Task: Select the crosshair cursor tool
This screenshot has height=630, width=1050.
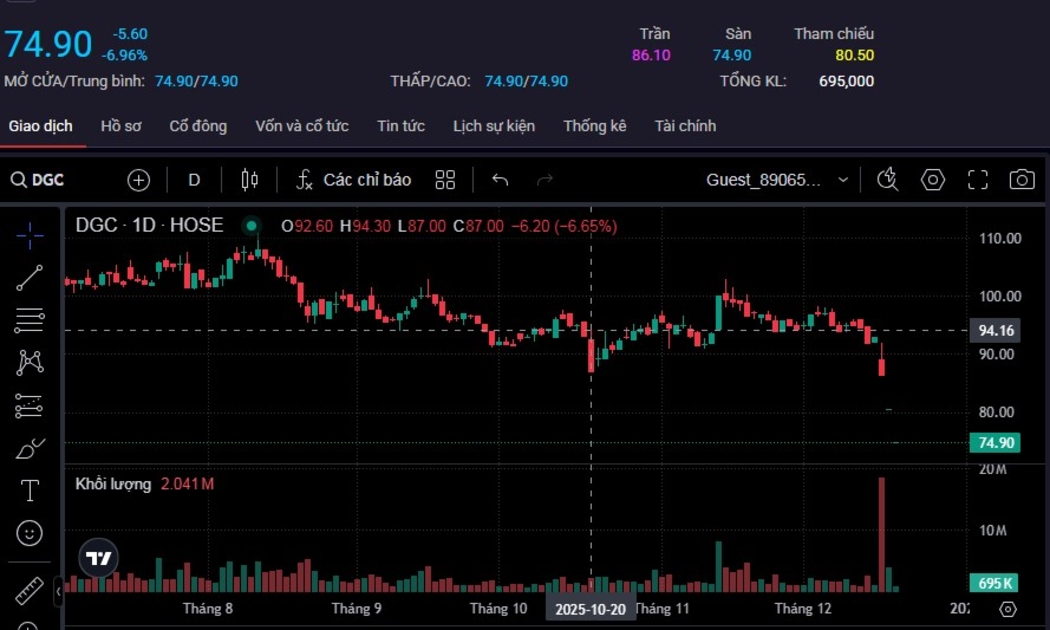Action: click(x=30, y=236)
